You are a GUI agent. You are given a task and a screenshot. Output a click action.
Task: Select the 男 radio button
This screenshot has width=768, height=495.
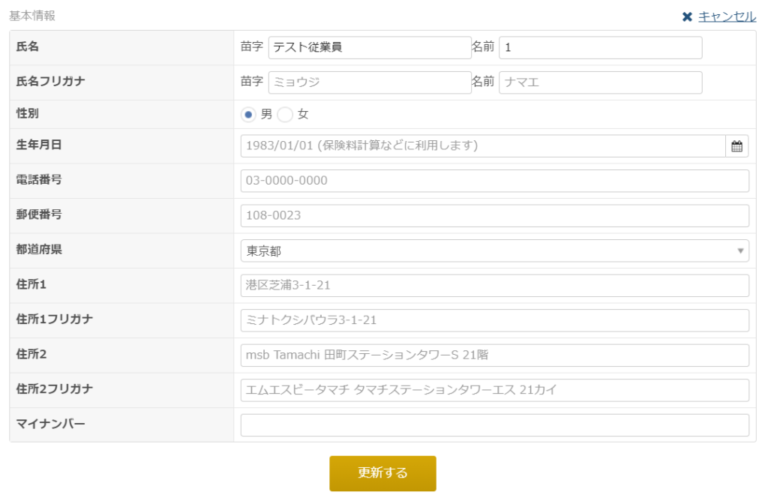[249, 114]
